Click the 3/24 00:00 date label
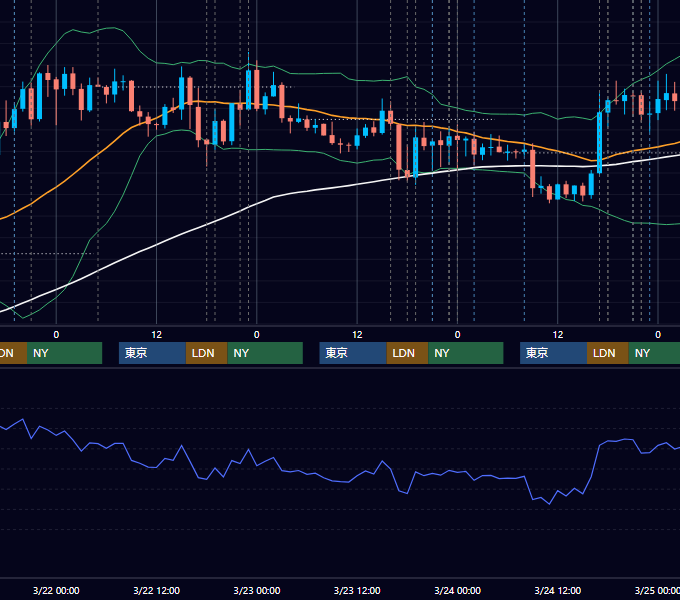Image resolution: width=680 pixels, height=600 pixels. point(457,590)
